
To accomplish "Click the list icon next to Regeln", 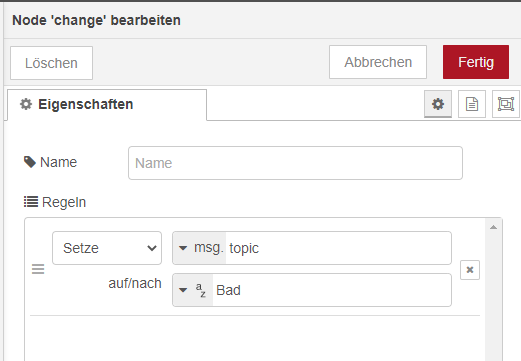I will click(x=31, y=202).
